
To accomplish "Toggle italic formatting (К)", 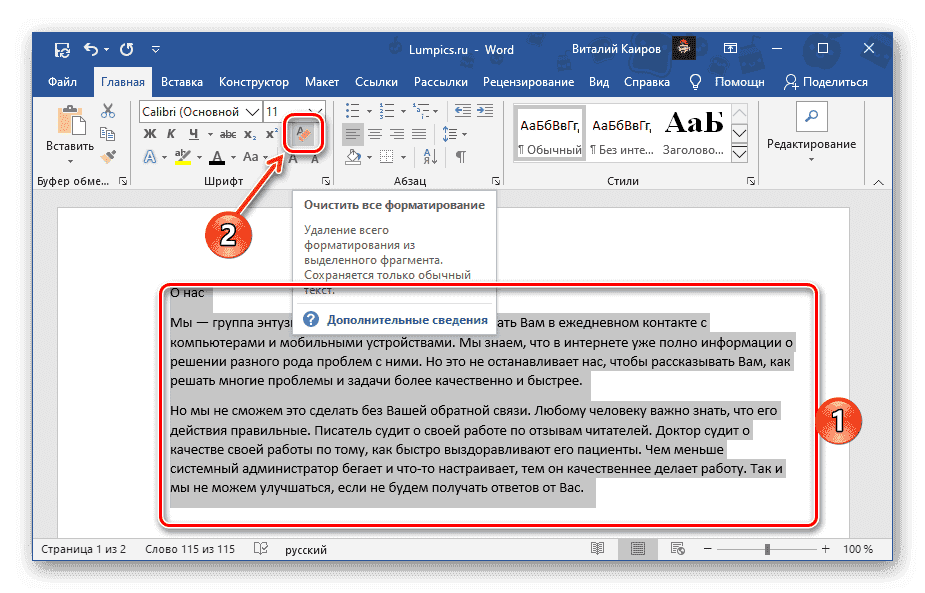I will tap(170, 133).
